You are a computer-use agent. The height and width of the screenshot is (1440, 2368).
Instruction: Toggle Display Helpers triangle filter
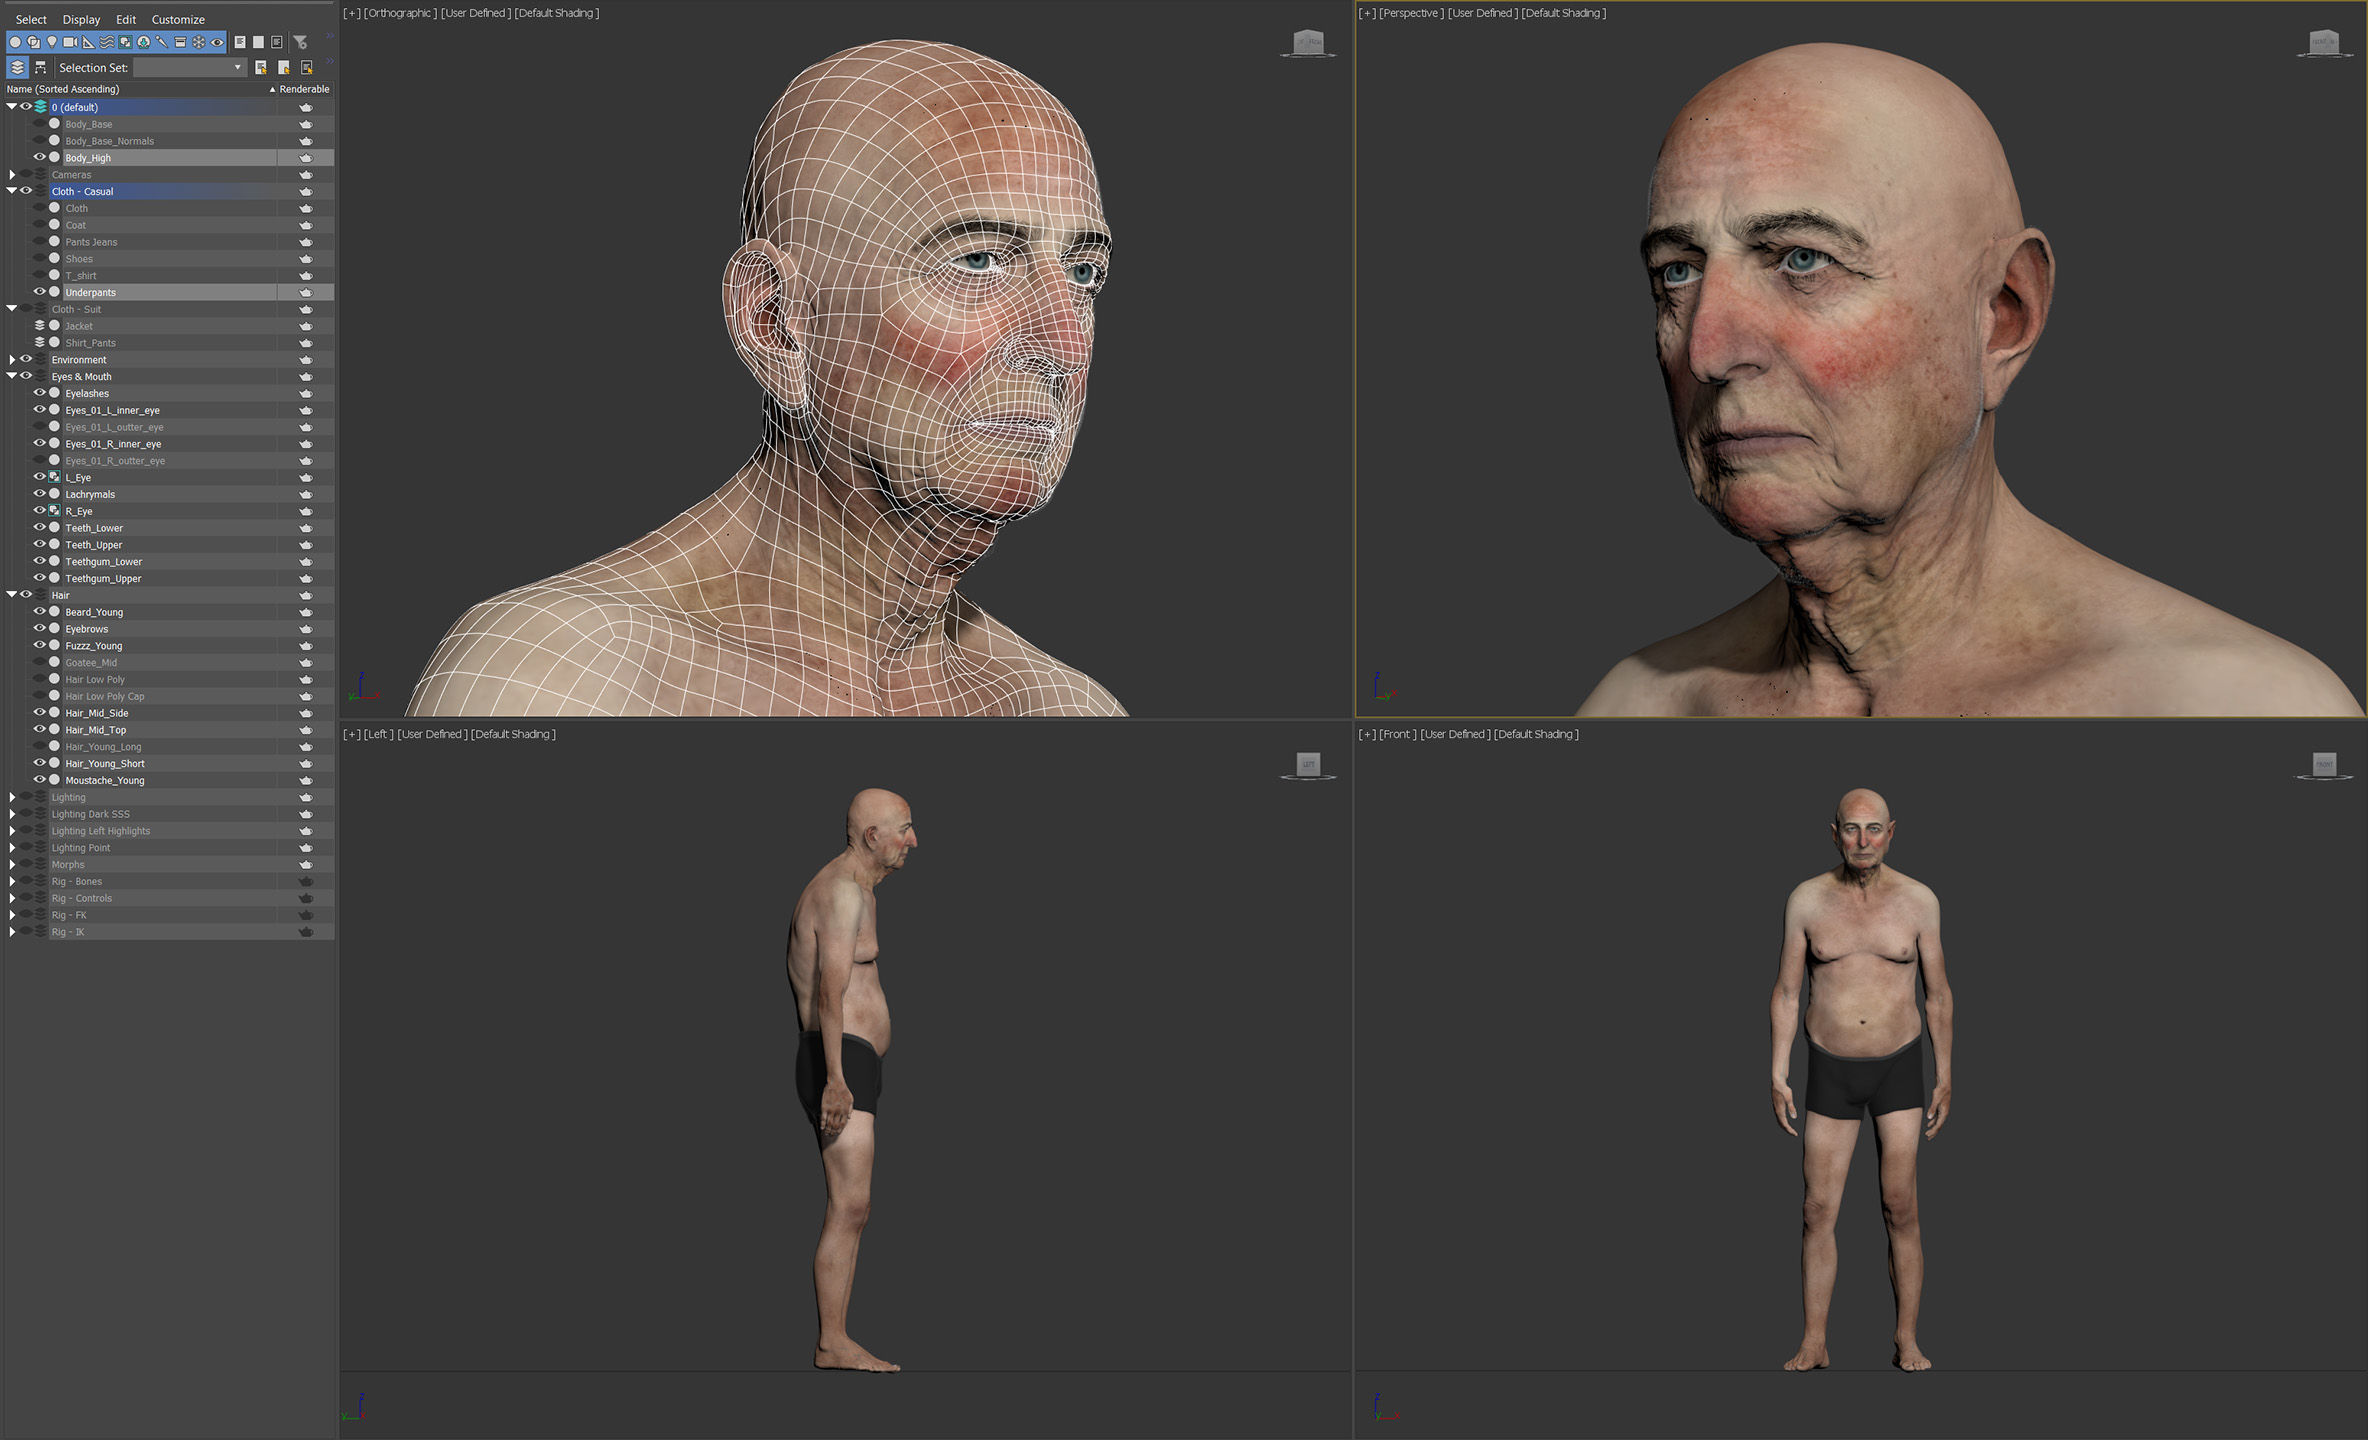coord(88,42)
